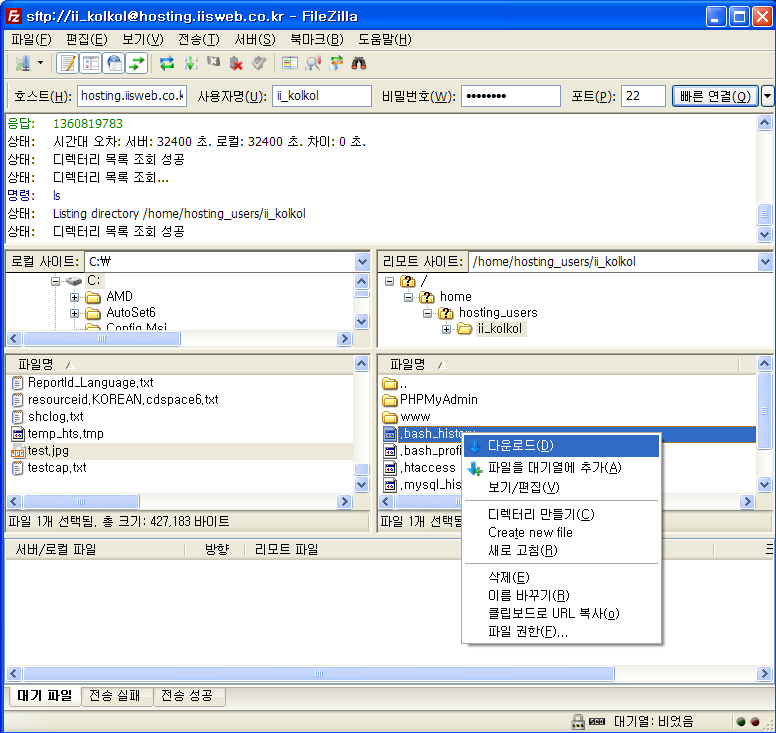The image size is (776, 733).
Task: Expand the AMD folder in local tree
Action: 75,297
